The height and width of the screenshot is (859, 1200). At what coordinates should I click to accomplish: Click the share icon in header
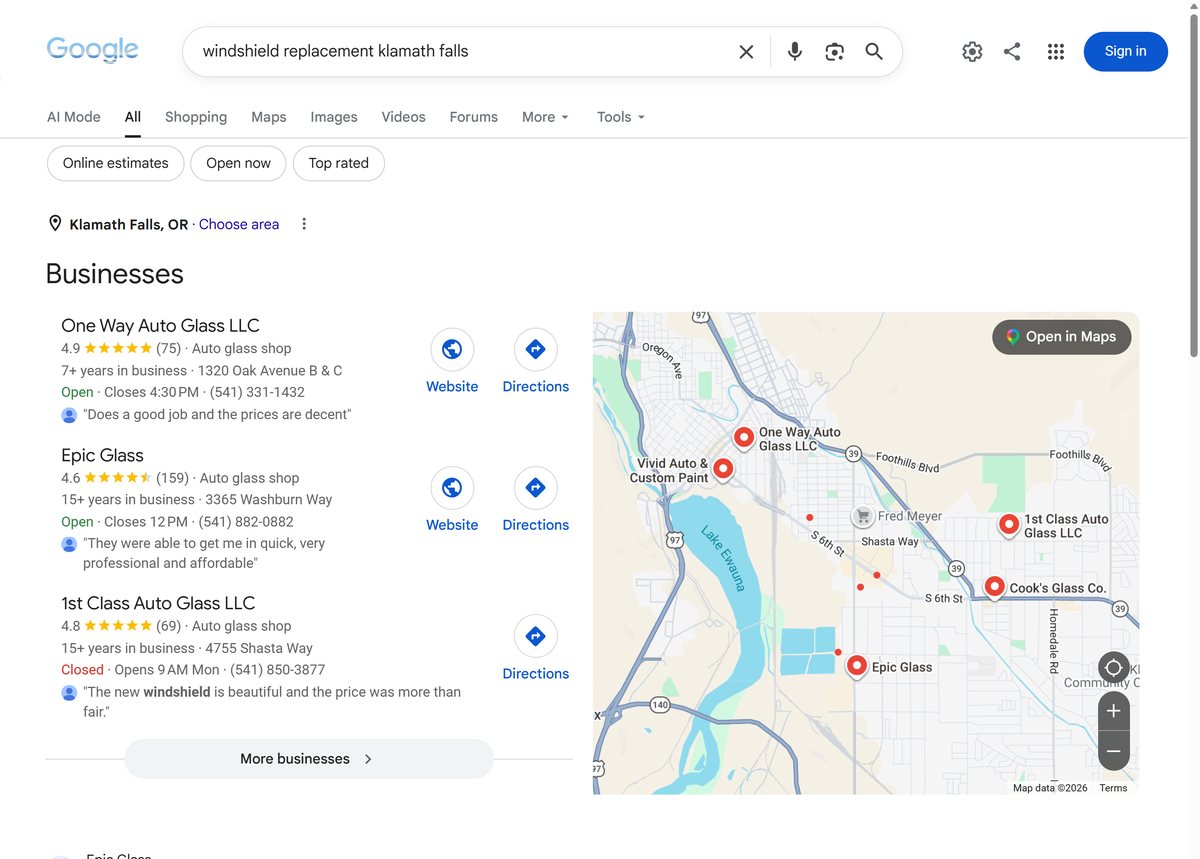[x=1012, y=51]
